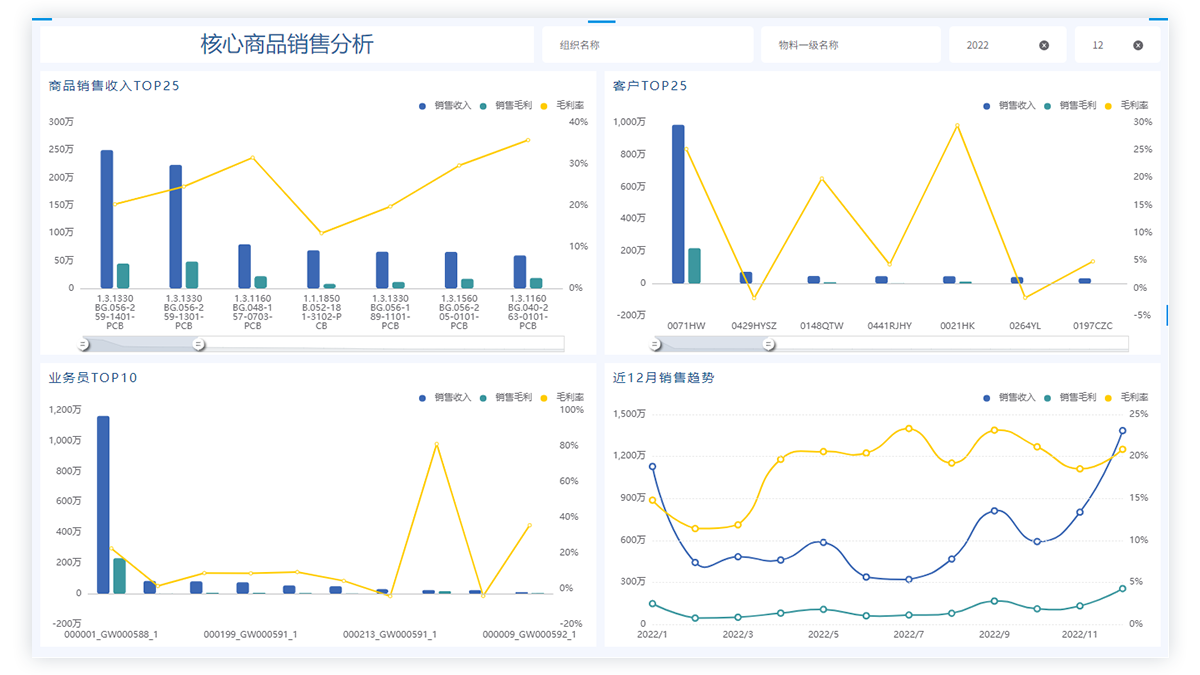Click the 1.1.1850 B.052-181-3102-PCB product label
1200x675 pixels.
point(321,312)
